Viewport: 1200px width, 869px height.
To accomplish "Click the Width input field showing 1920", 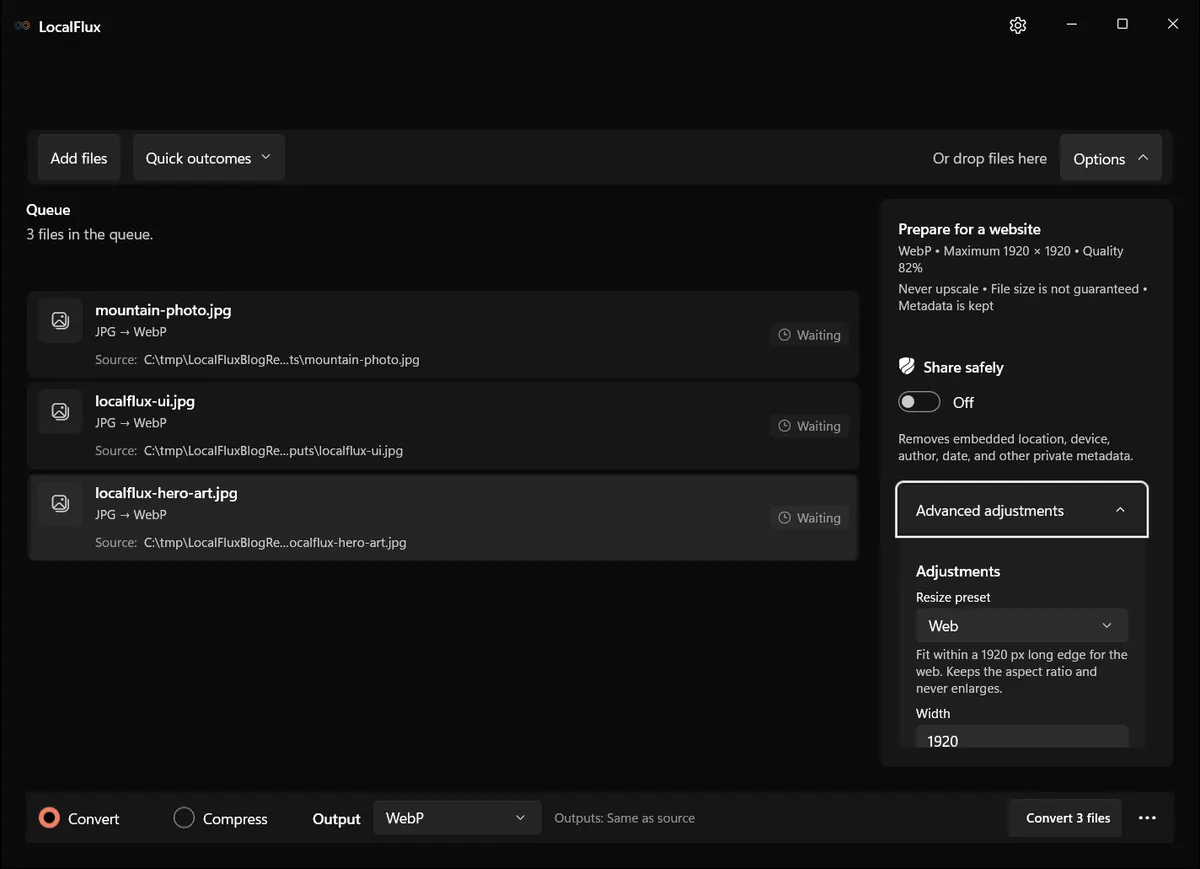I will [x=1022, y=738].
